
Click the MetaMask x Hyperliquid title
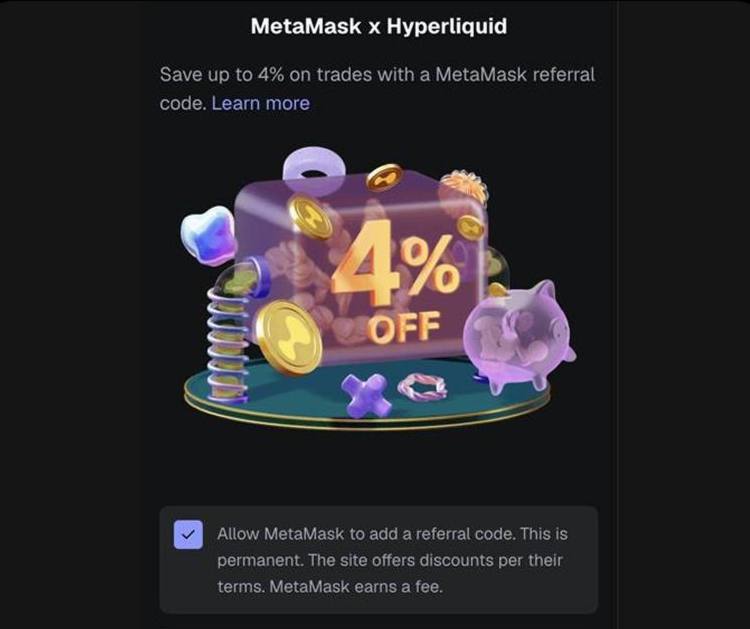coord(378,26)
